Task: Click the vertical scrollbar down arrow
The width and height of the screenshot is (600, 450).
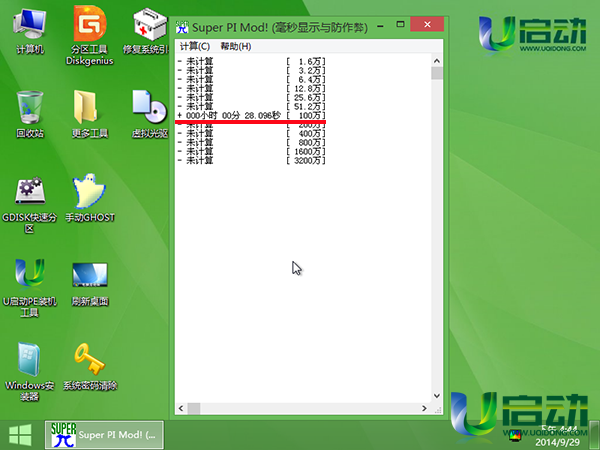Action: [x=437, y=396]
